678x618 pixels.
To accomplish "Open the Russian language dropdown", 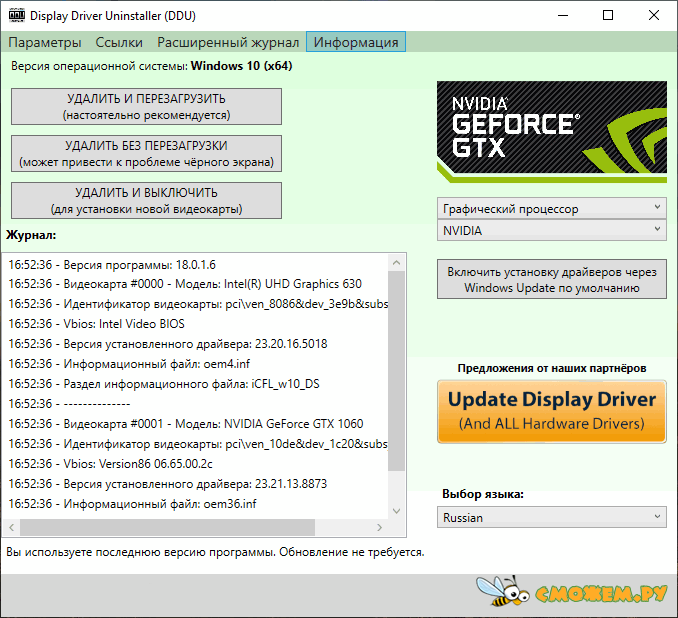I will (x=552, y=517).
